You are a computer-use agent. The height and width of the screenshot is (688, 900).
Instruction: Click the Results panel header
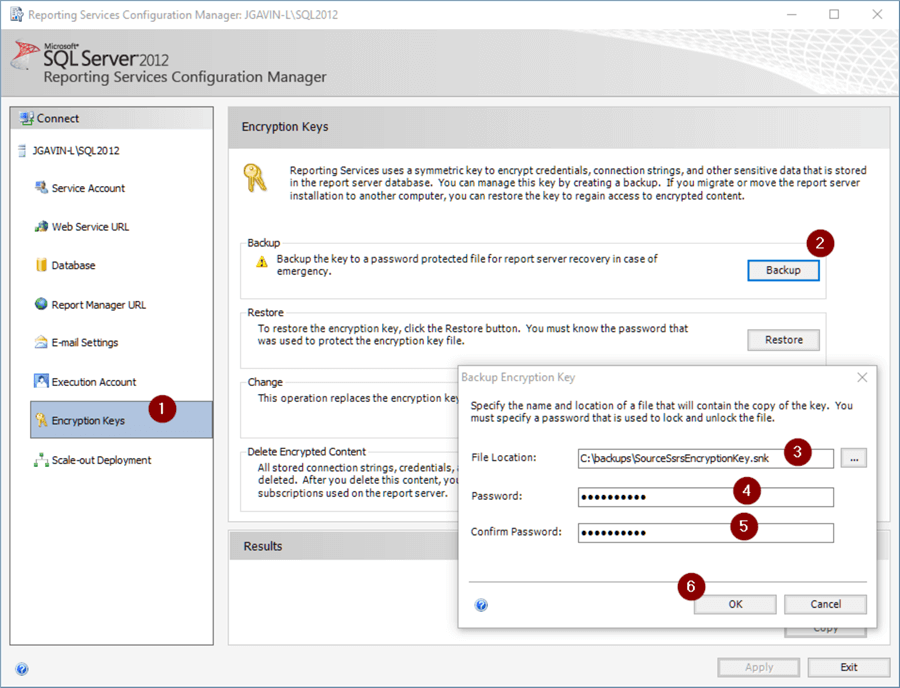[x=344, y=546]
